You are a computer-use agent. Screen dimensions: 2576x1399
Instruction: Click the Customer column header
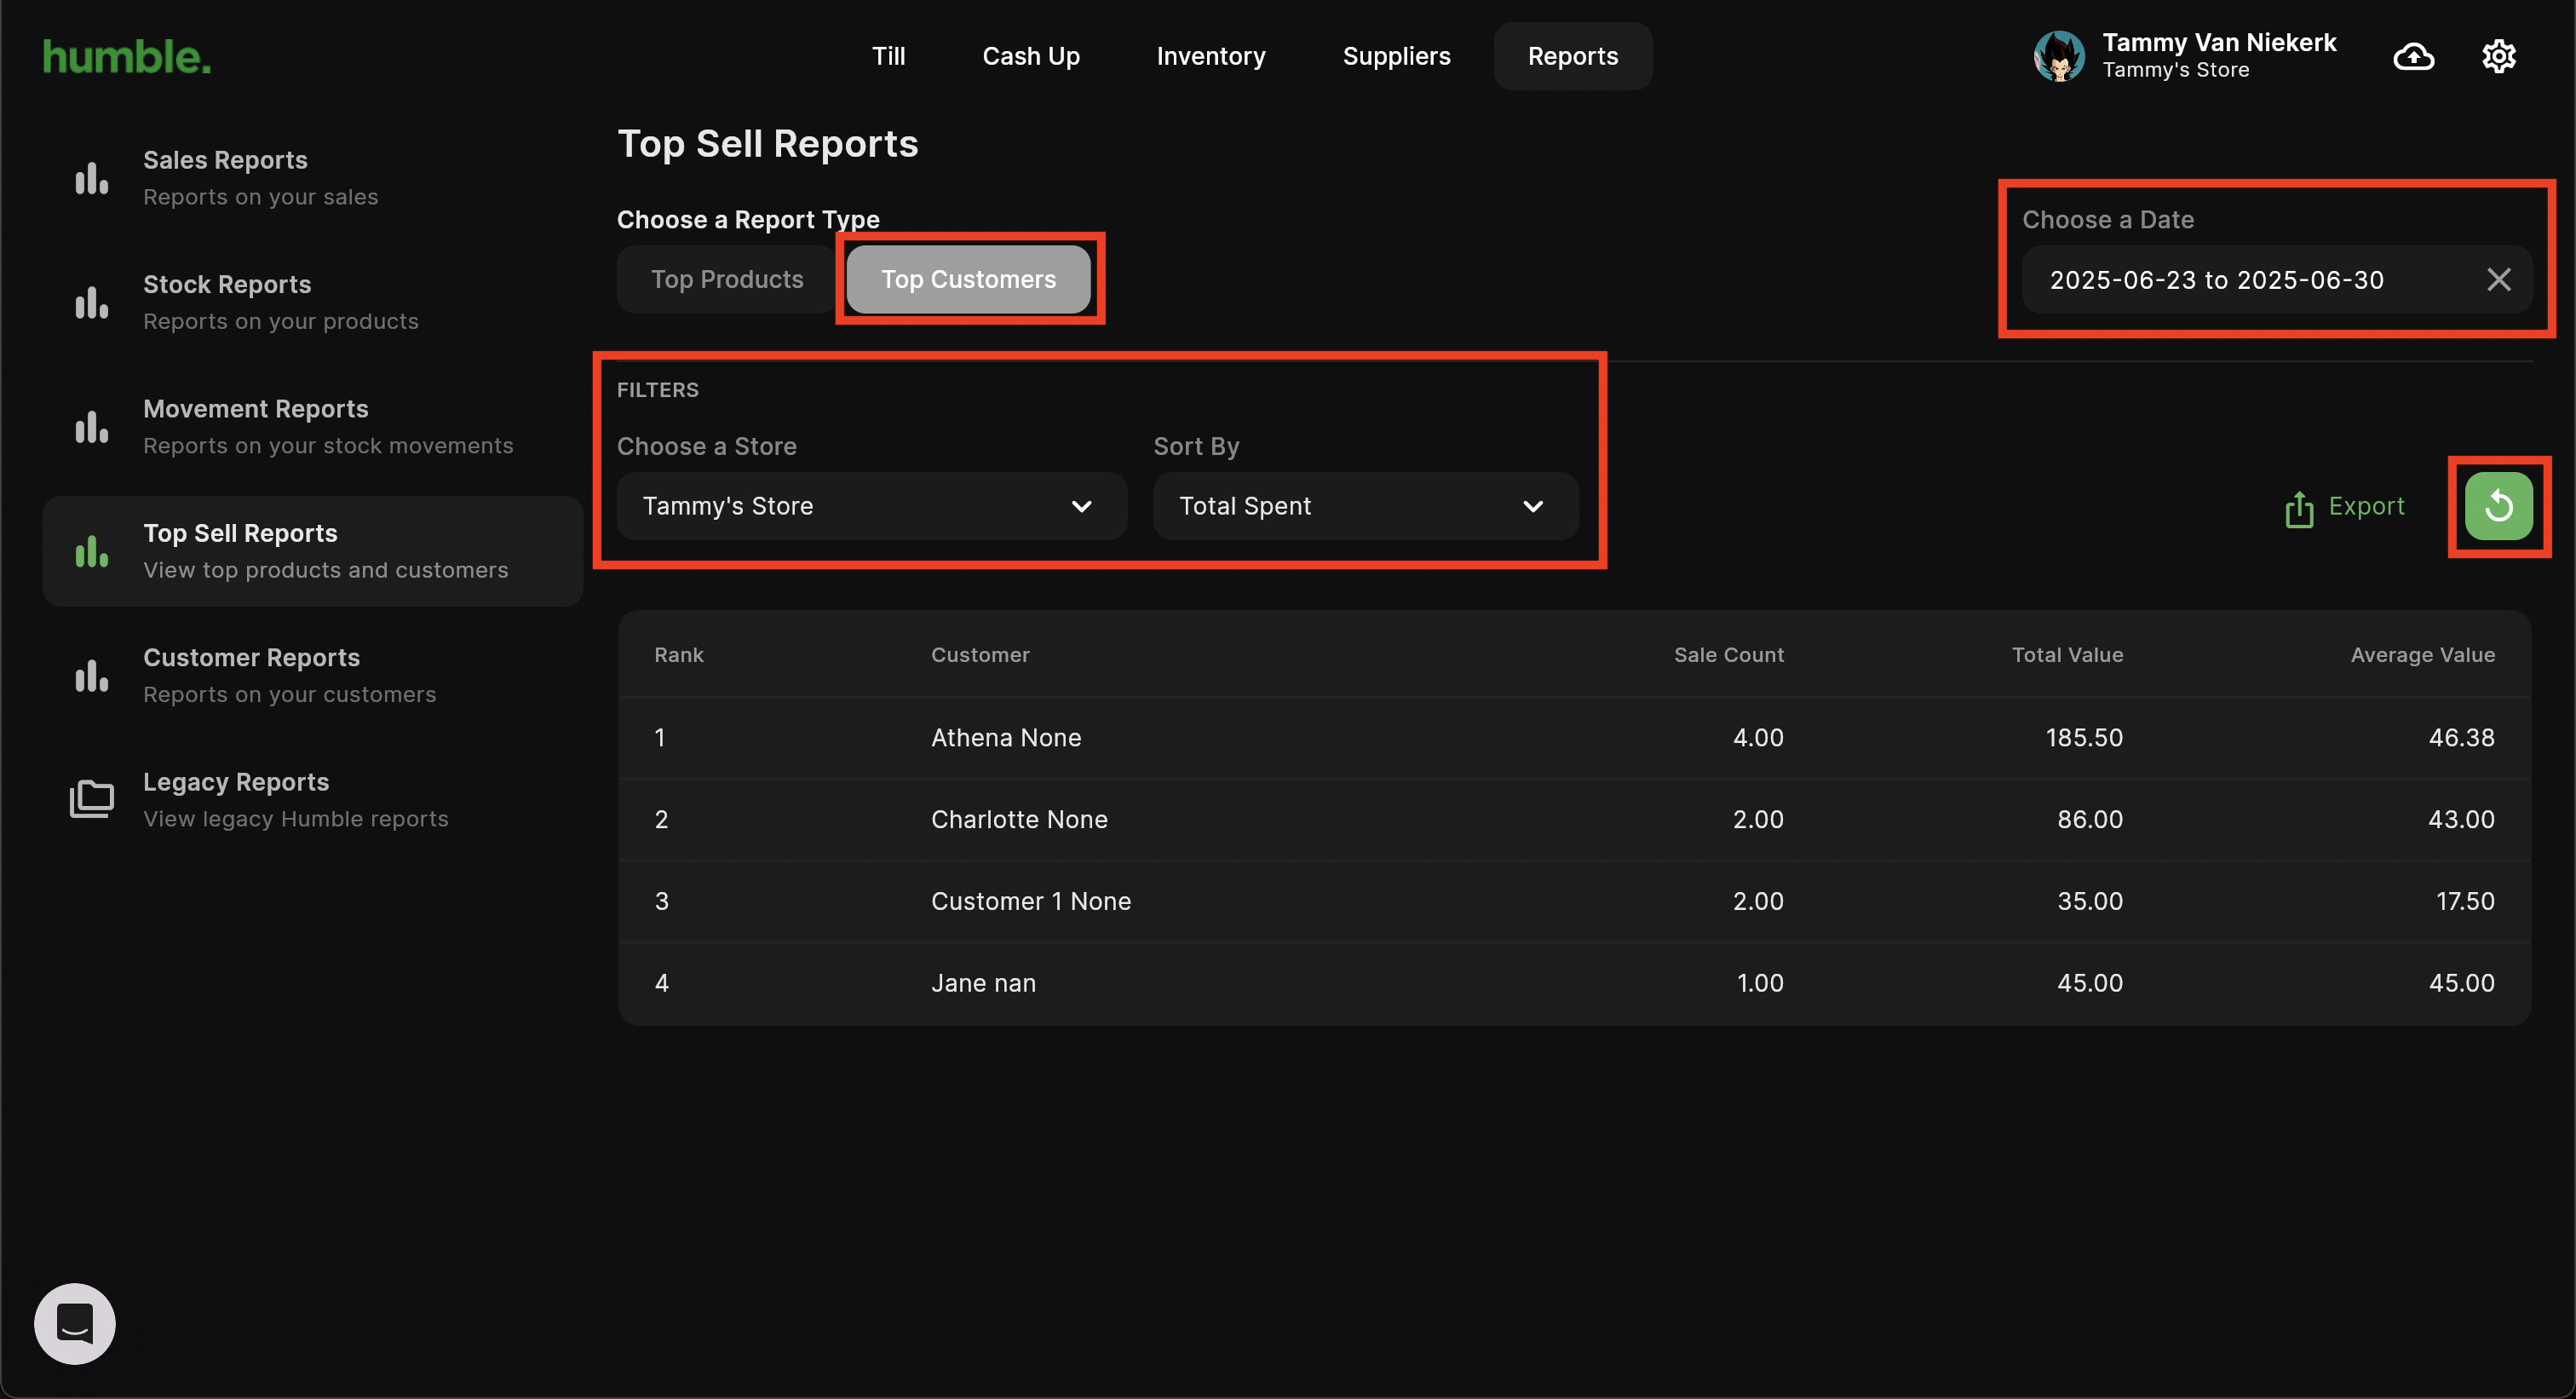tap(980, 655)
